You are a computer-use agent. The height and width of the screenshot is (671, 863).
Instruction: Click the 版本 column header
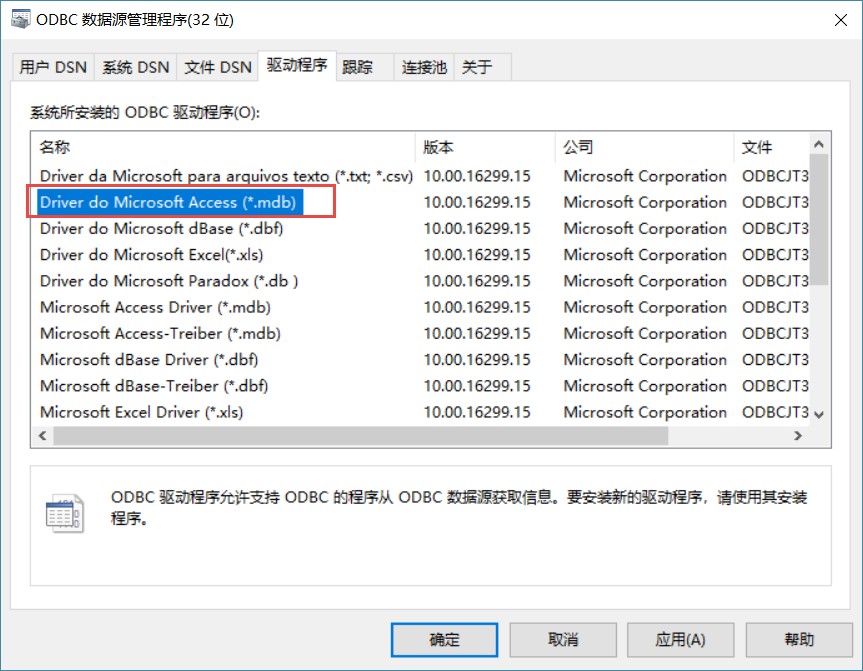coord(485,147)
